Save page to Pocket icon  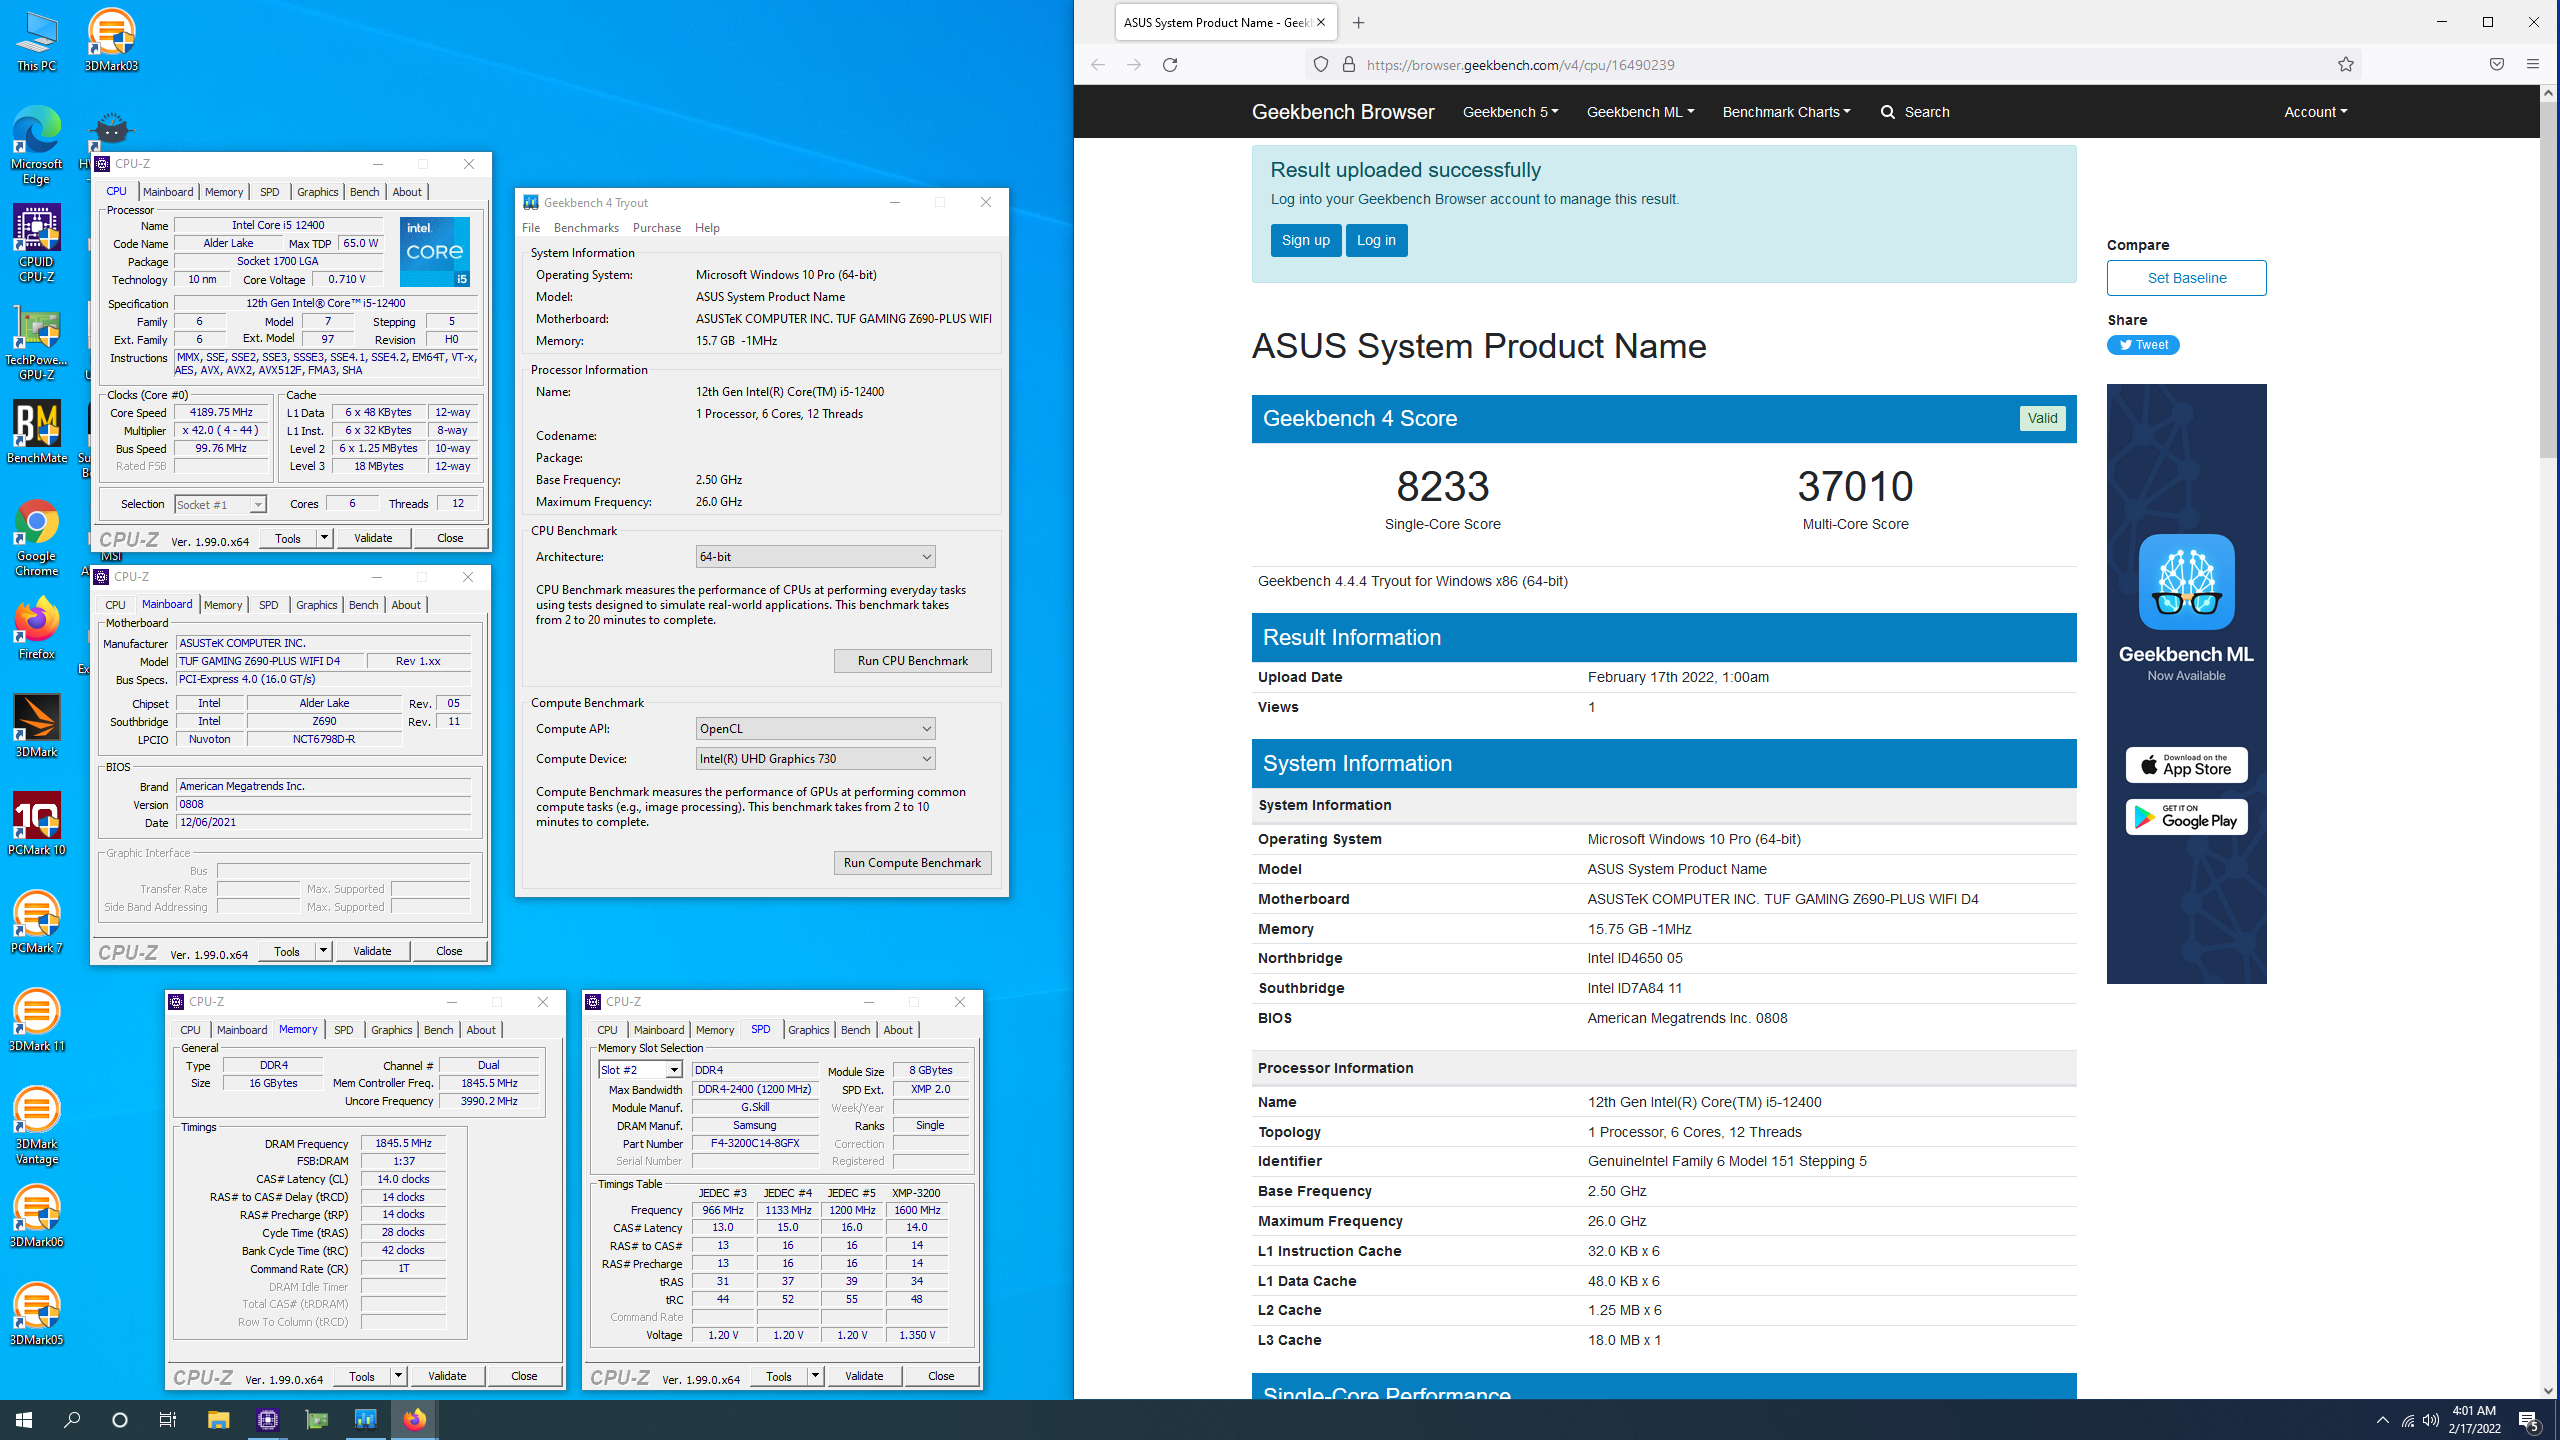[x=2496, y=65]
